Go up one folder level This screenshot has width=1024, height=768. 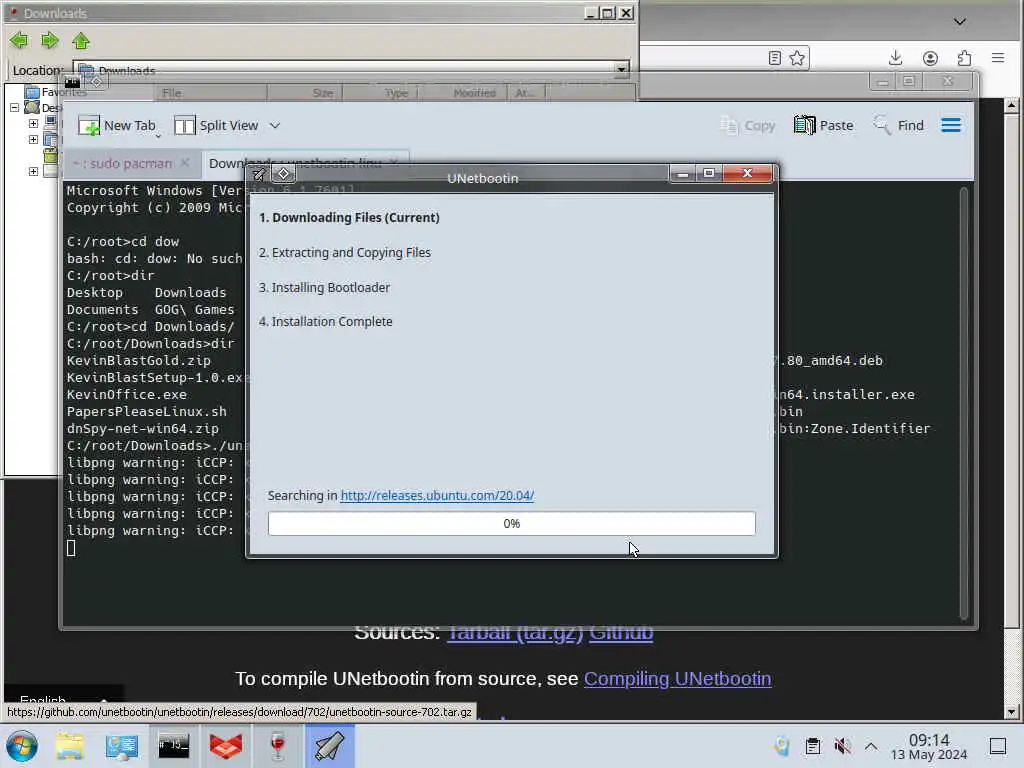pos(81,40)
